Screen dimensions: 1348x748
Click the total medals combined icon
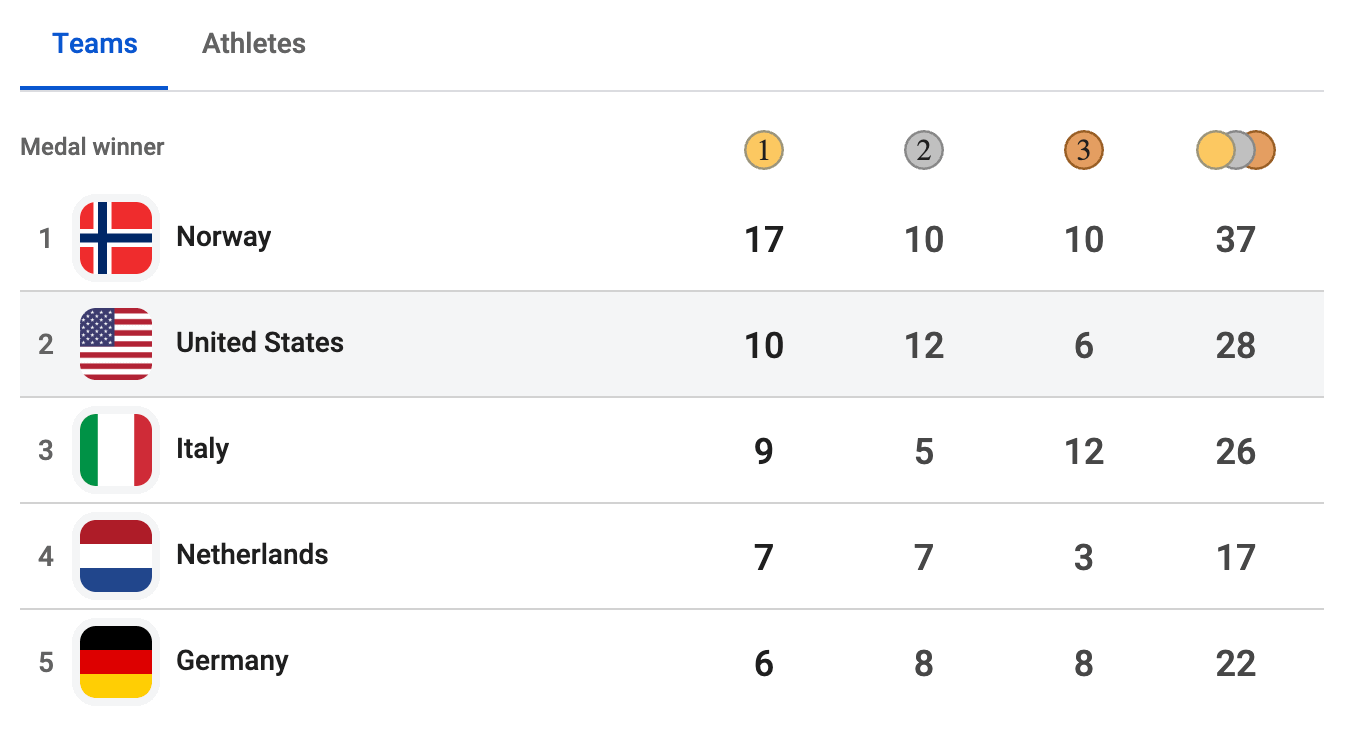point(1236,151)
